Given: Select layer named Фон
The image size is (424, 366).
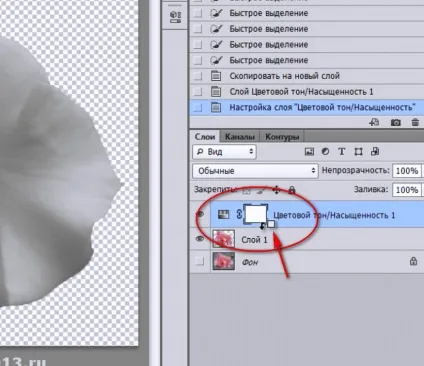Looking at the screenshot, I should point(250,262).
